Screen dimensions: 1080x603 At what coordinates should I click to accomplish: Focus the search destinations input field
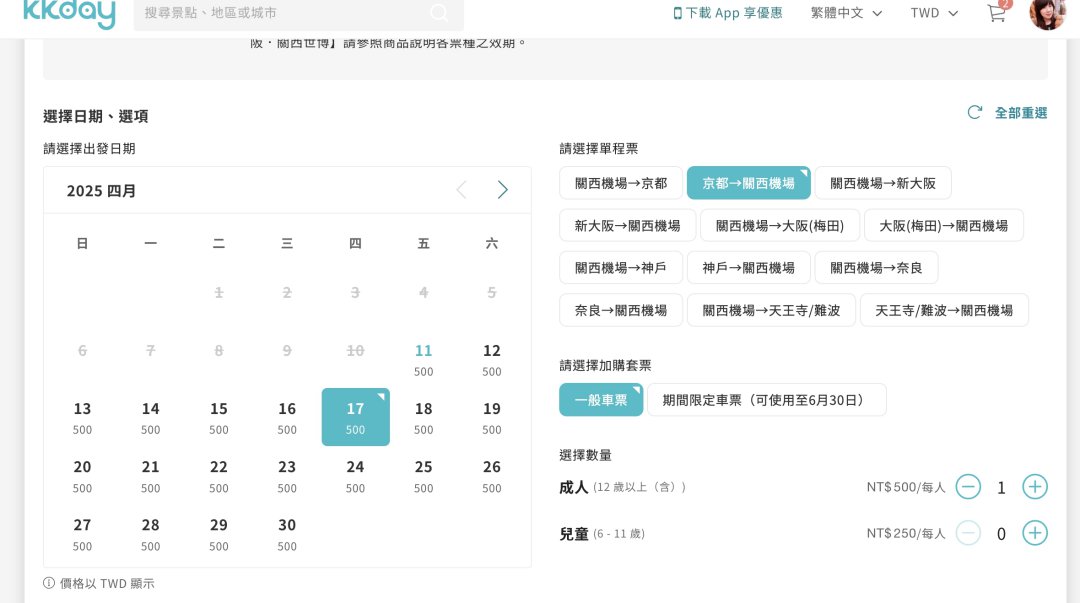pyautogui.click(x=282, y=13)
